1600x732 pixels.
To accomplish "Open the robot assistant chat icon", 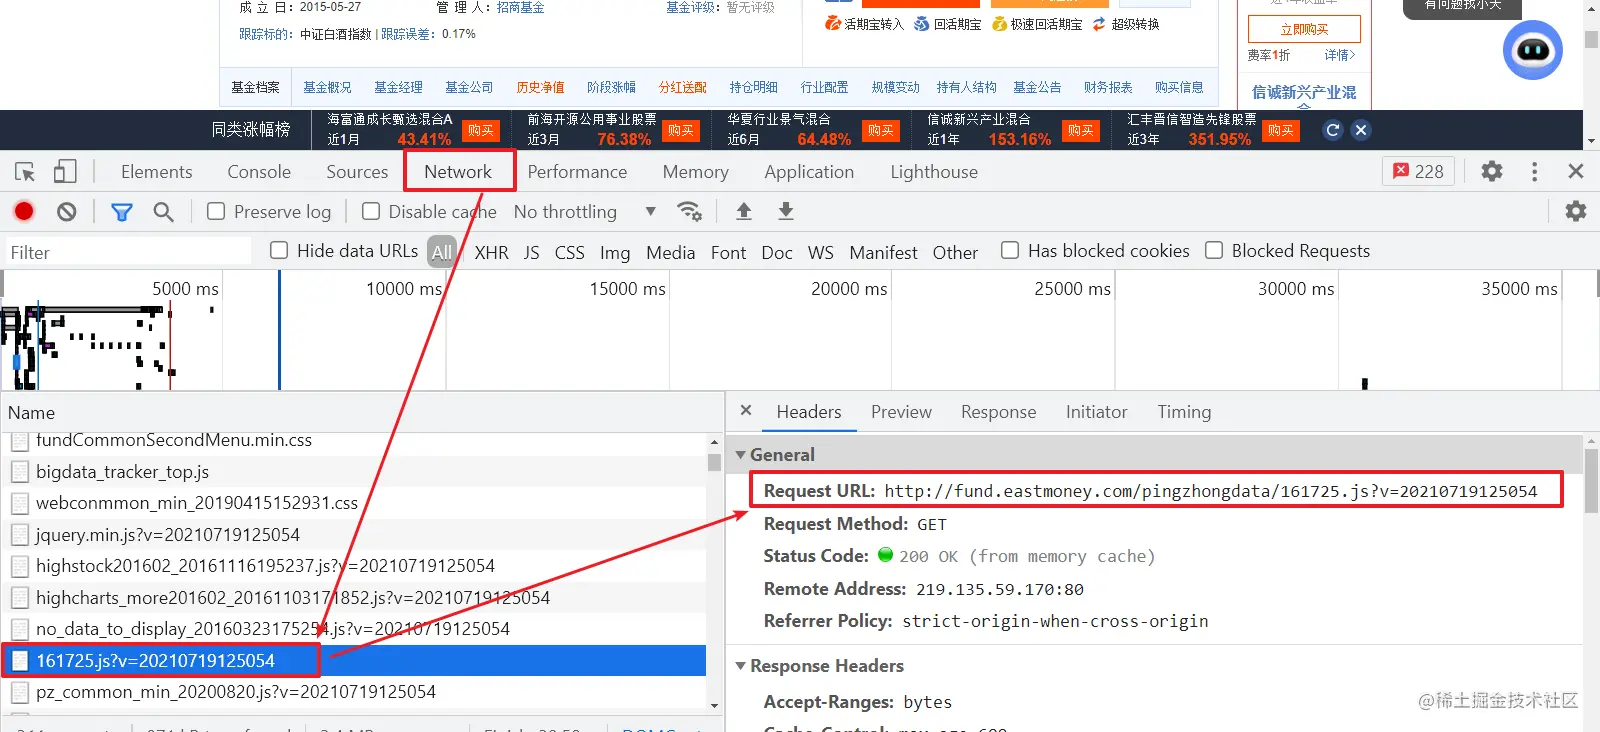I will click(x=1532, y=50).
